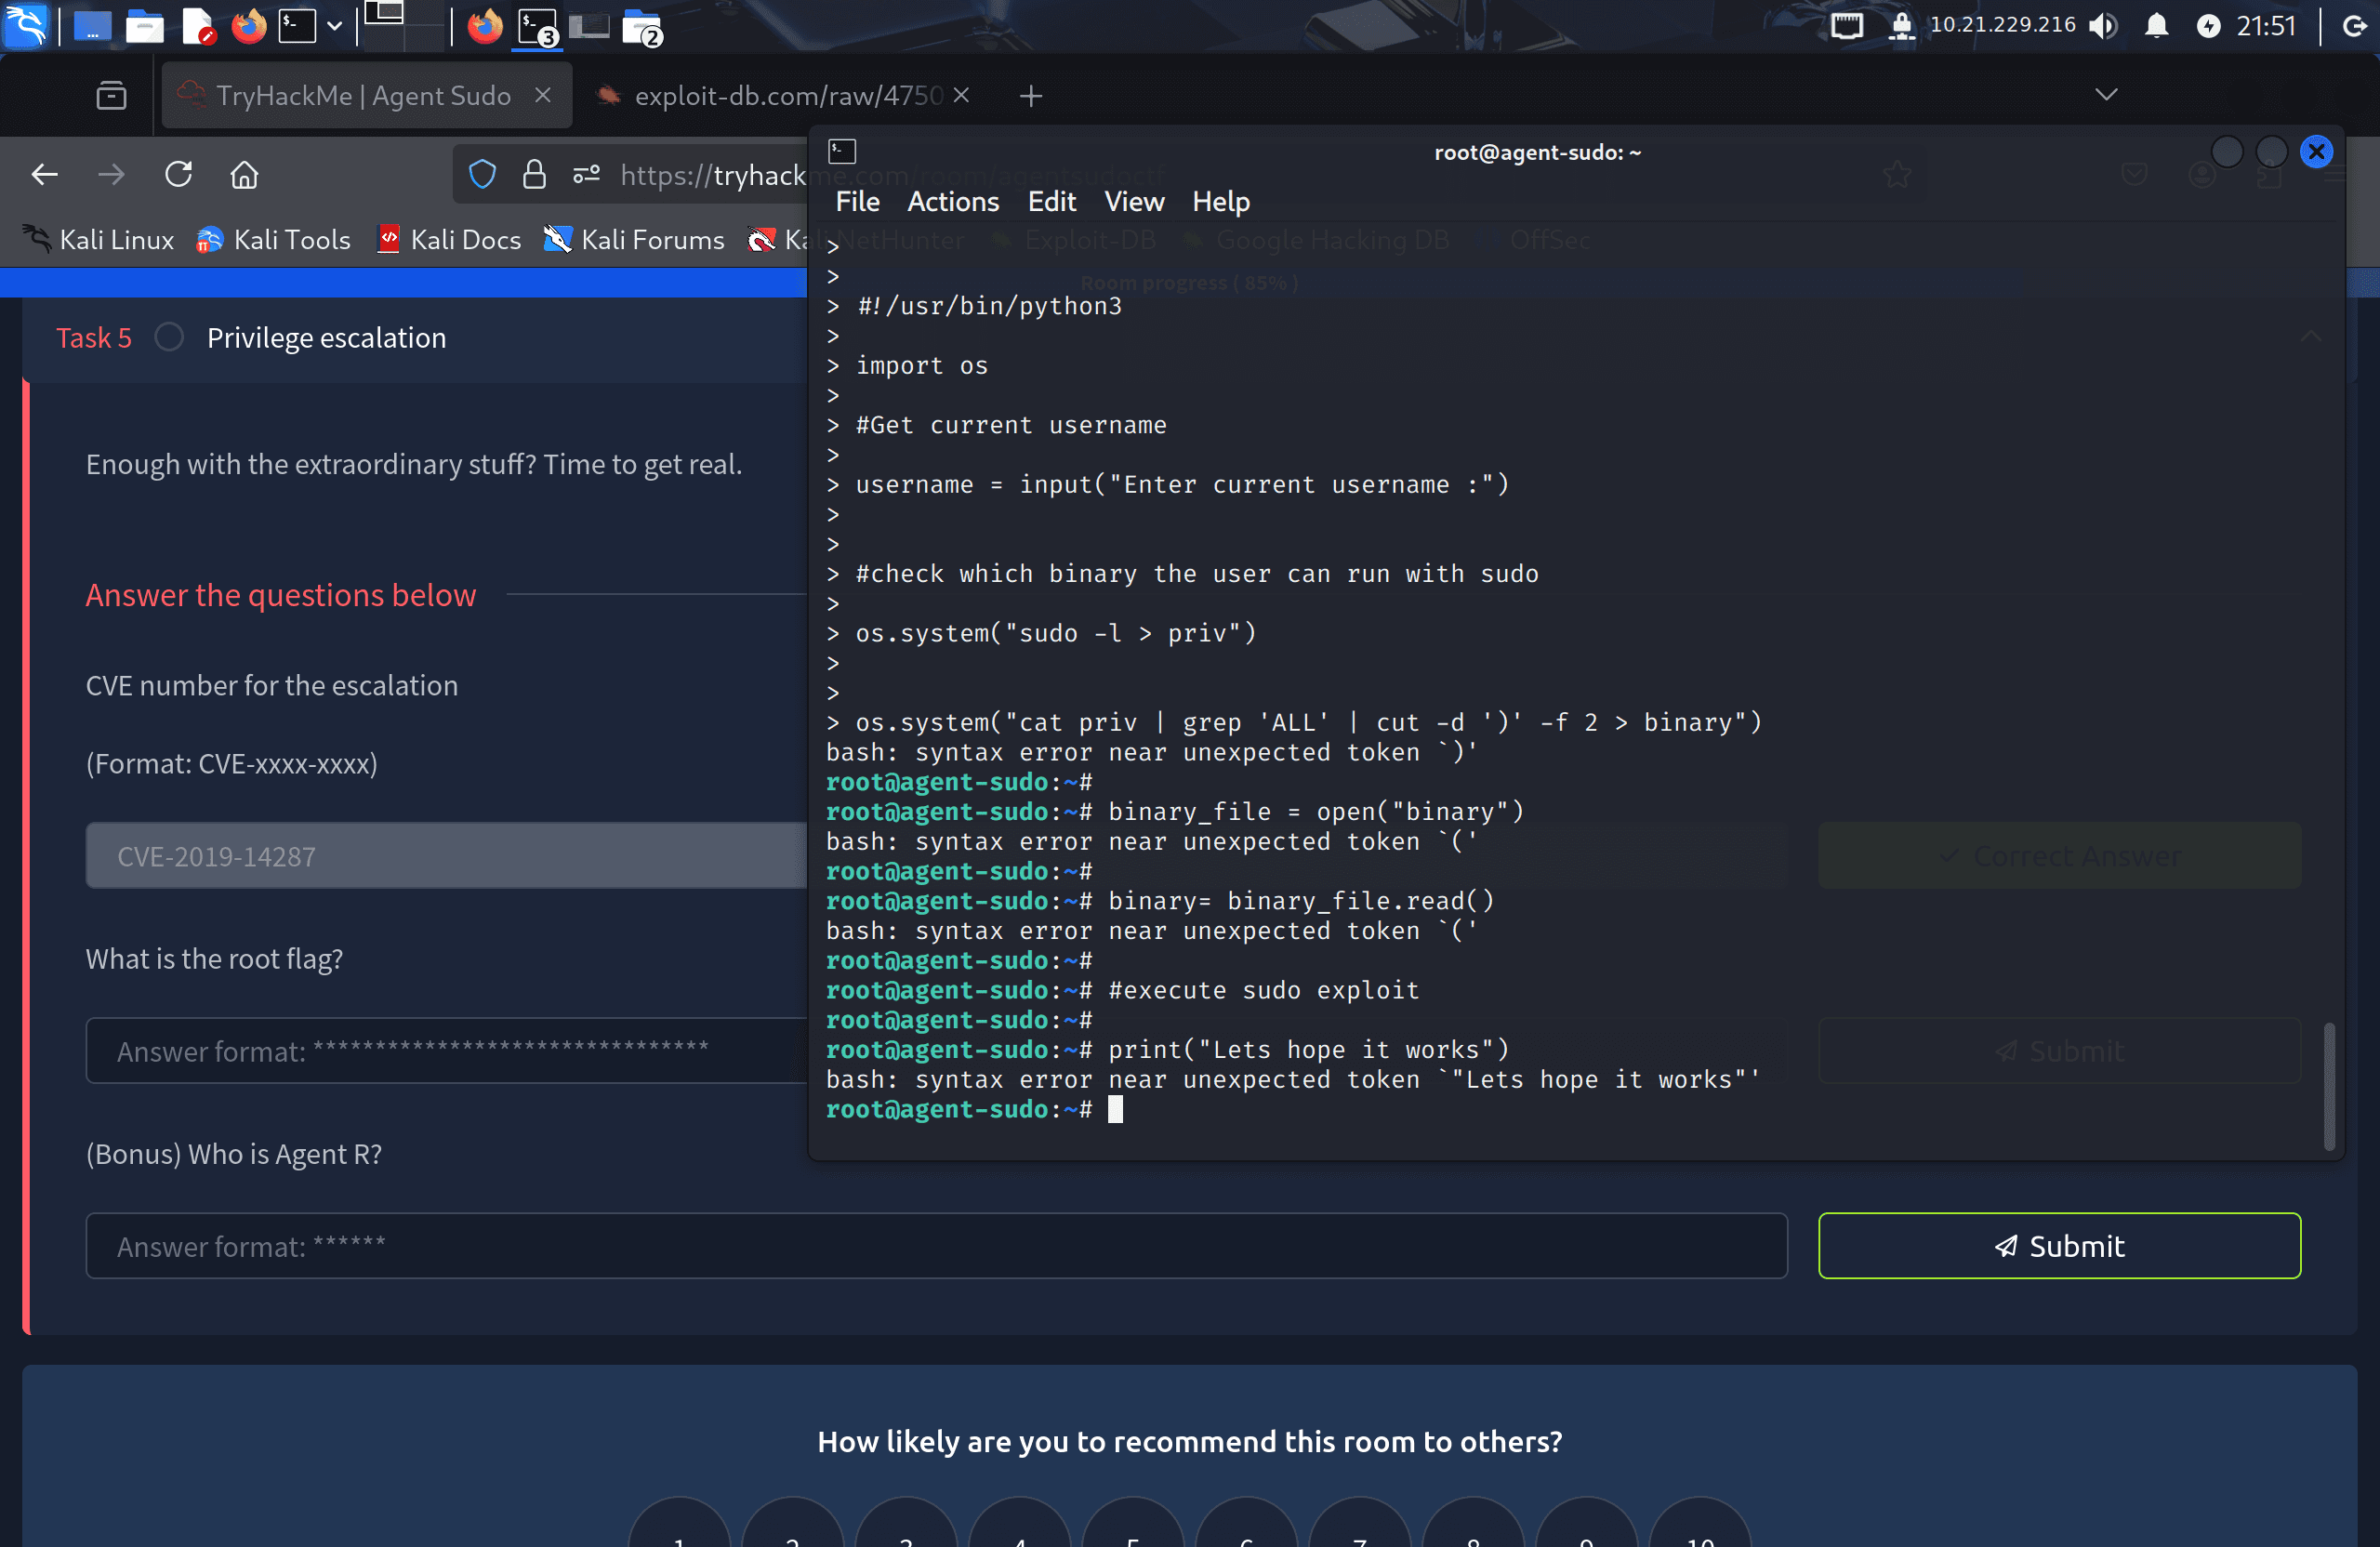The image size is (2380, 1547).
Task: Open the Kali Forums bookmark
Action: (x=634, y=240)
